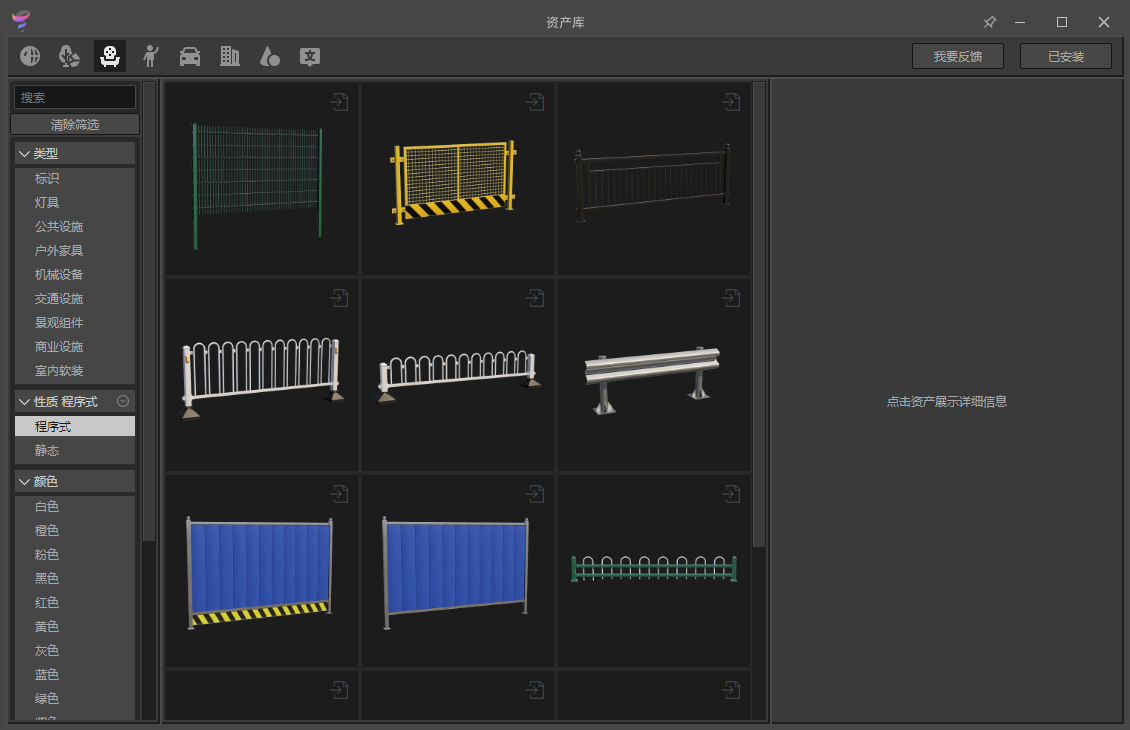1130x730 pixels.
Task: Select the roads asset category icon
Action: (30, 56)
